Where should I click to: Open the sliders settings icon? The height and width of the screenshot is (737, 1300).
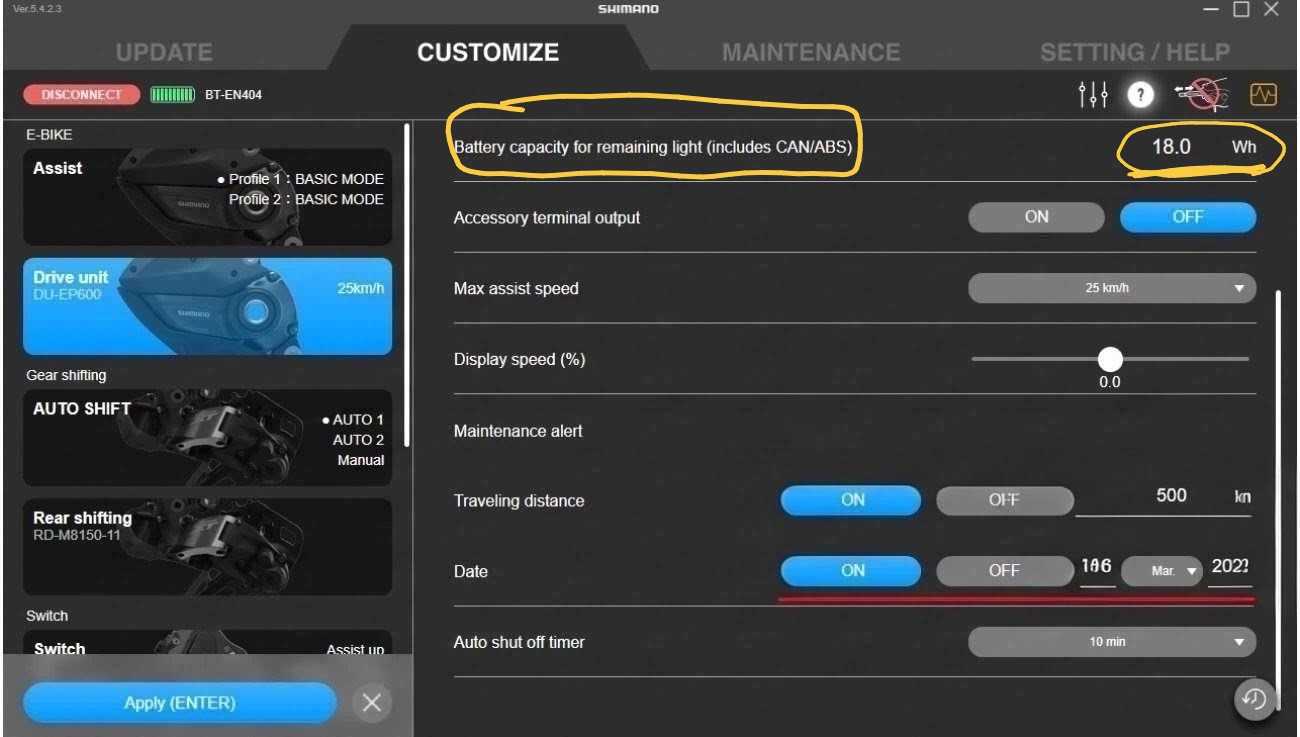click(1094, 94)
